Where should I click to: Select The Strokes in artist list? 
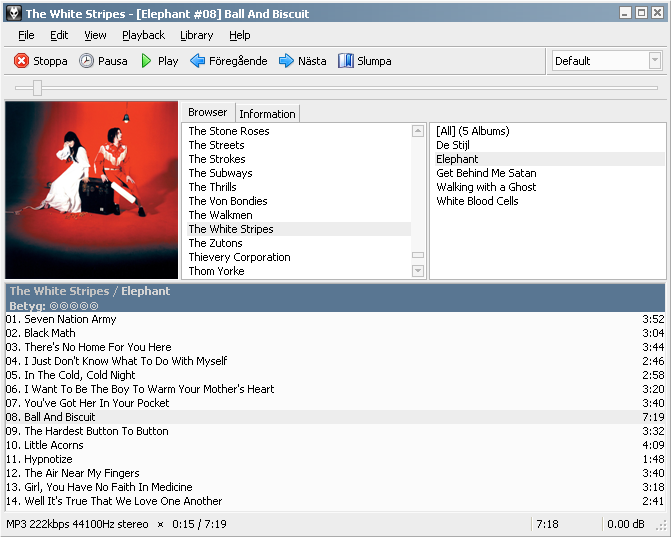(x=216, y=159)
